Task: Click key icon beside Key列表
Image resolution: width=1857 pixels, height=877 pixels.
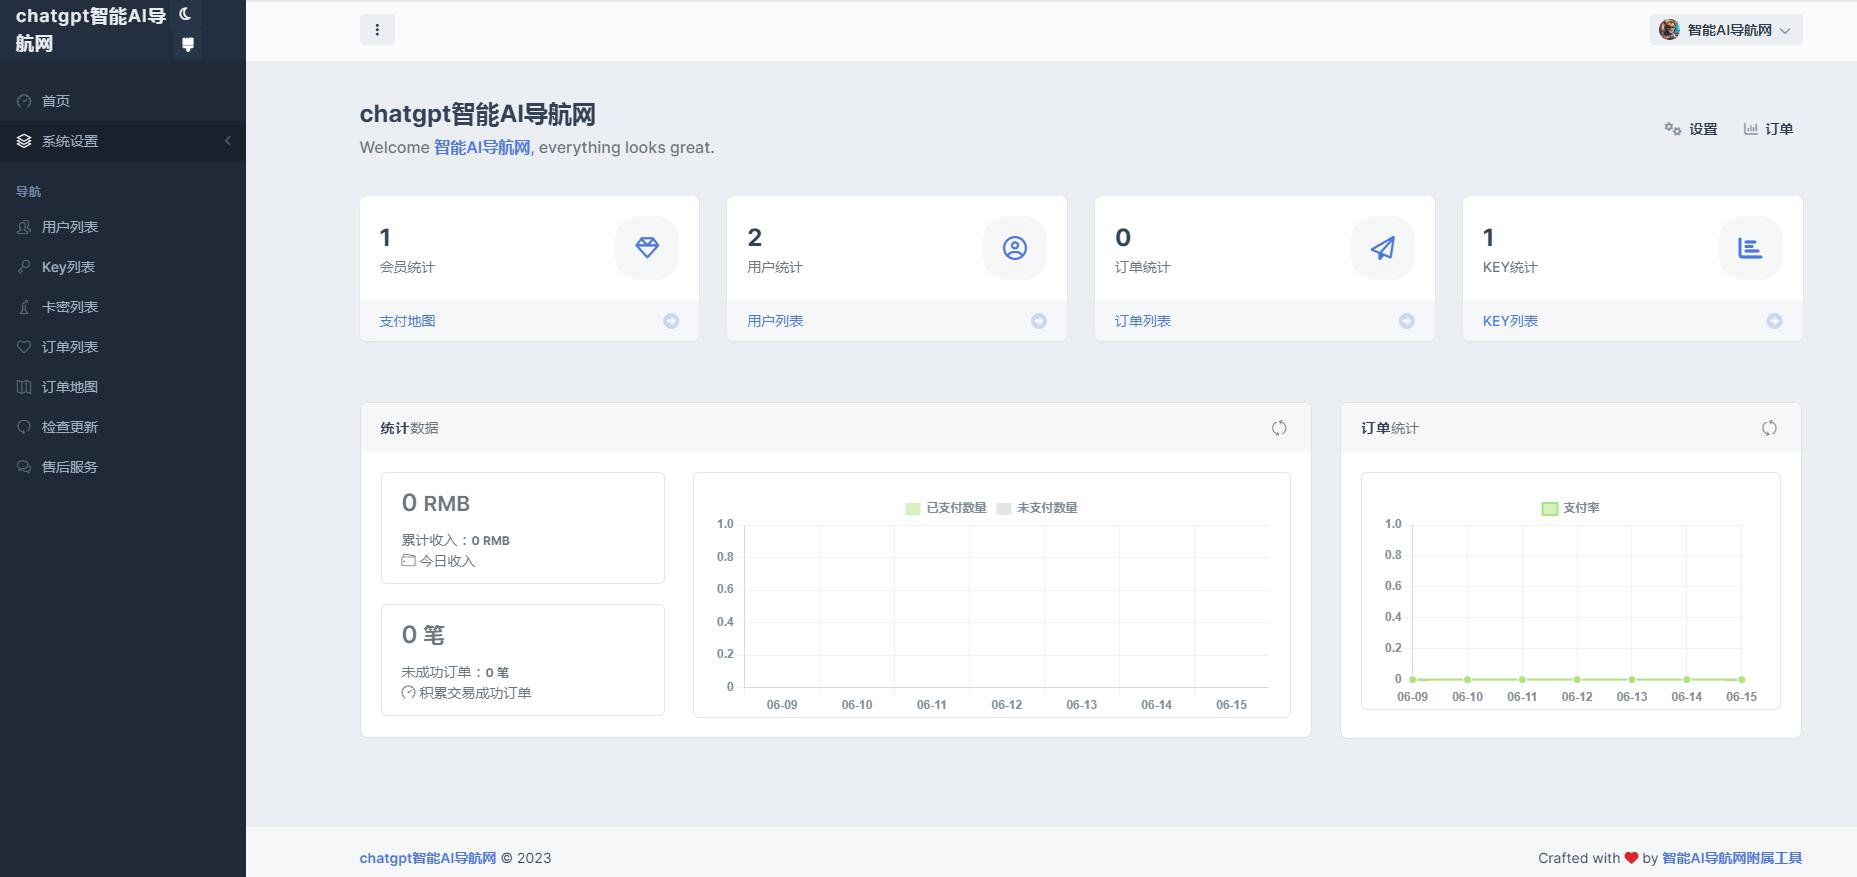Action: (24, 267)
